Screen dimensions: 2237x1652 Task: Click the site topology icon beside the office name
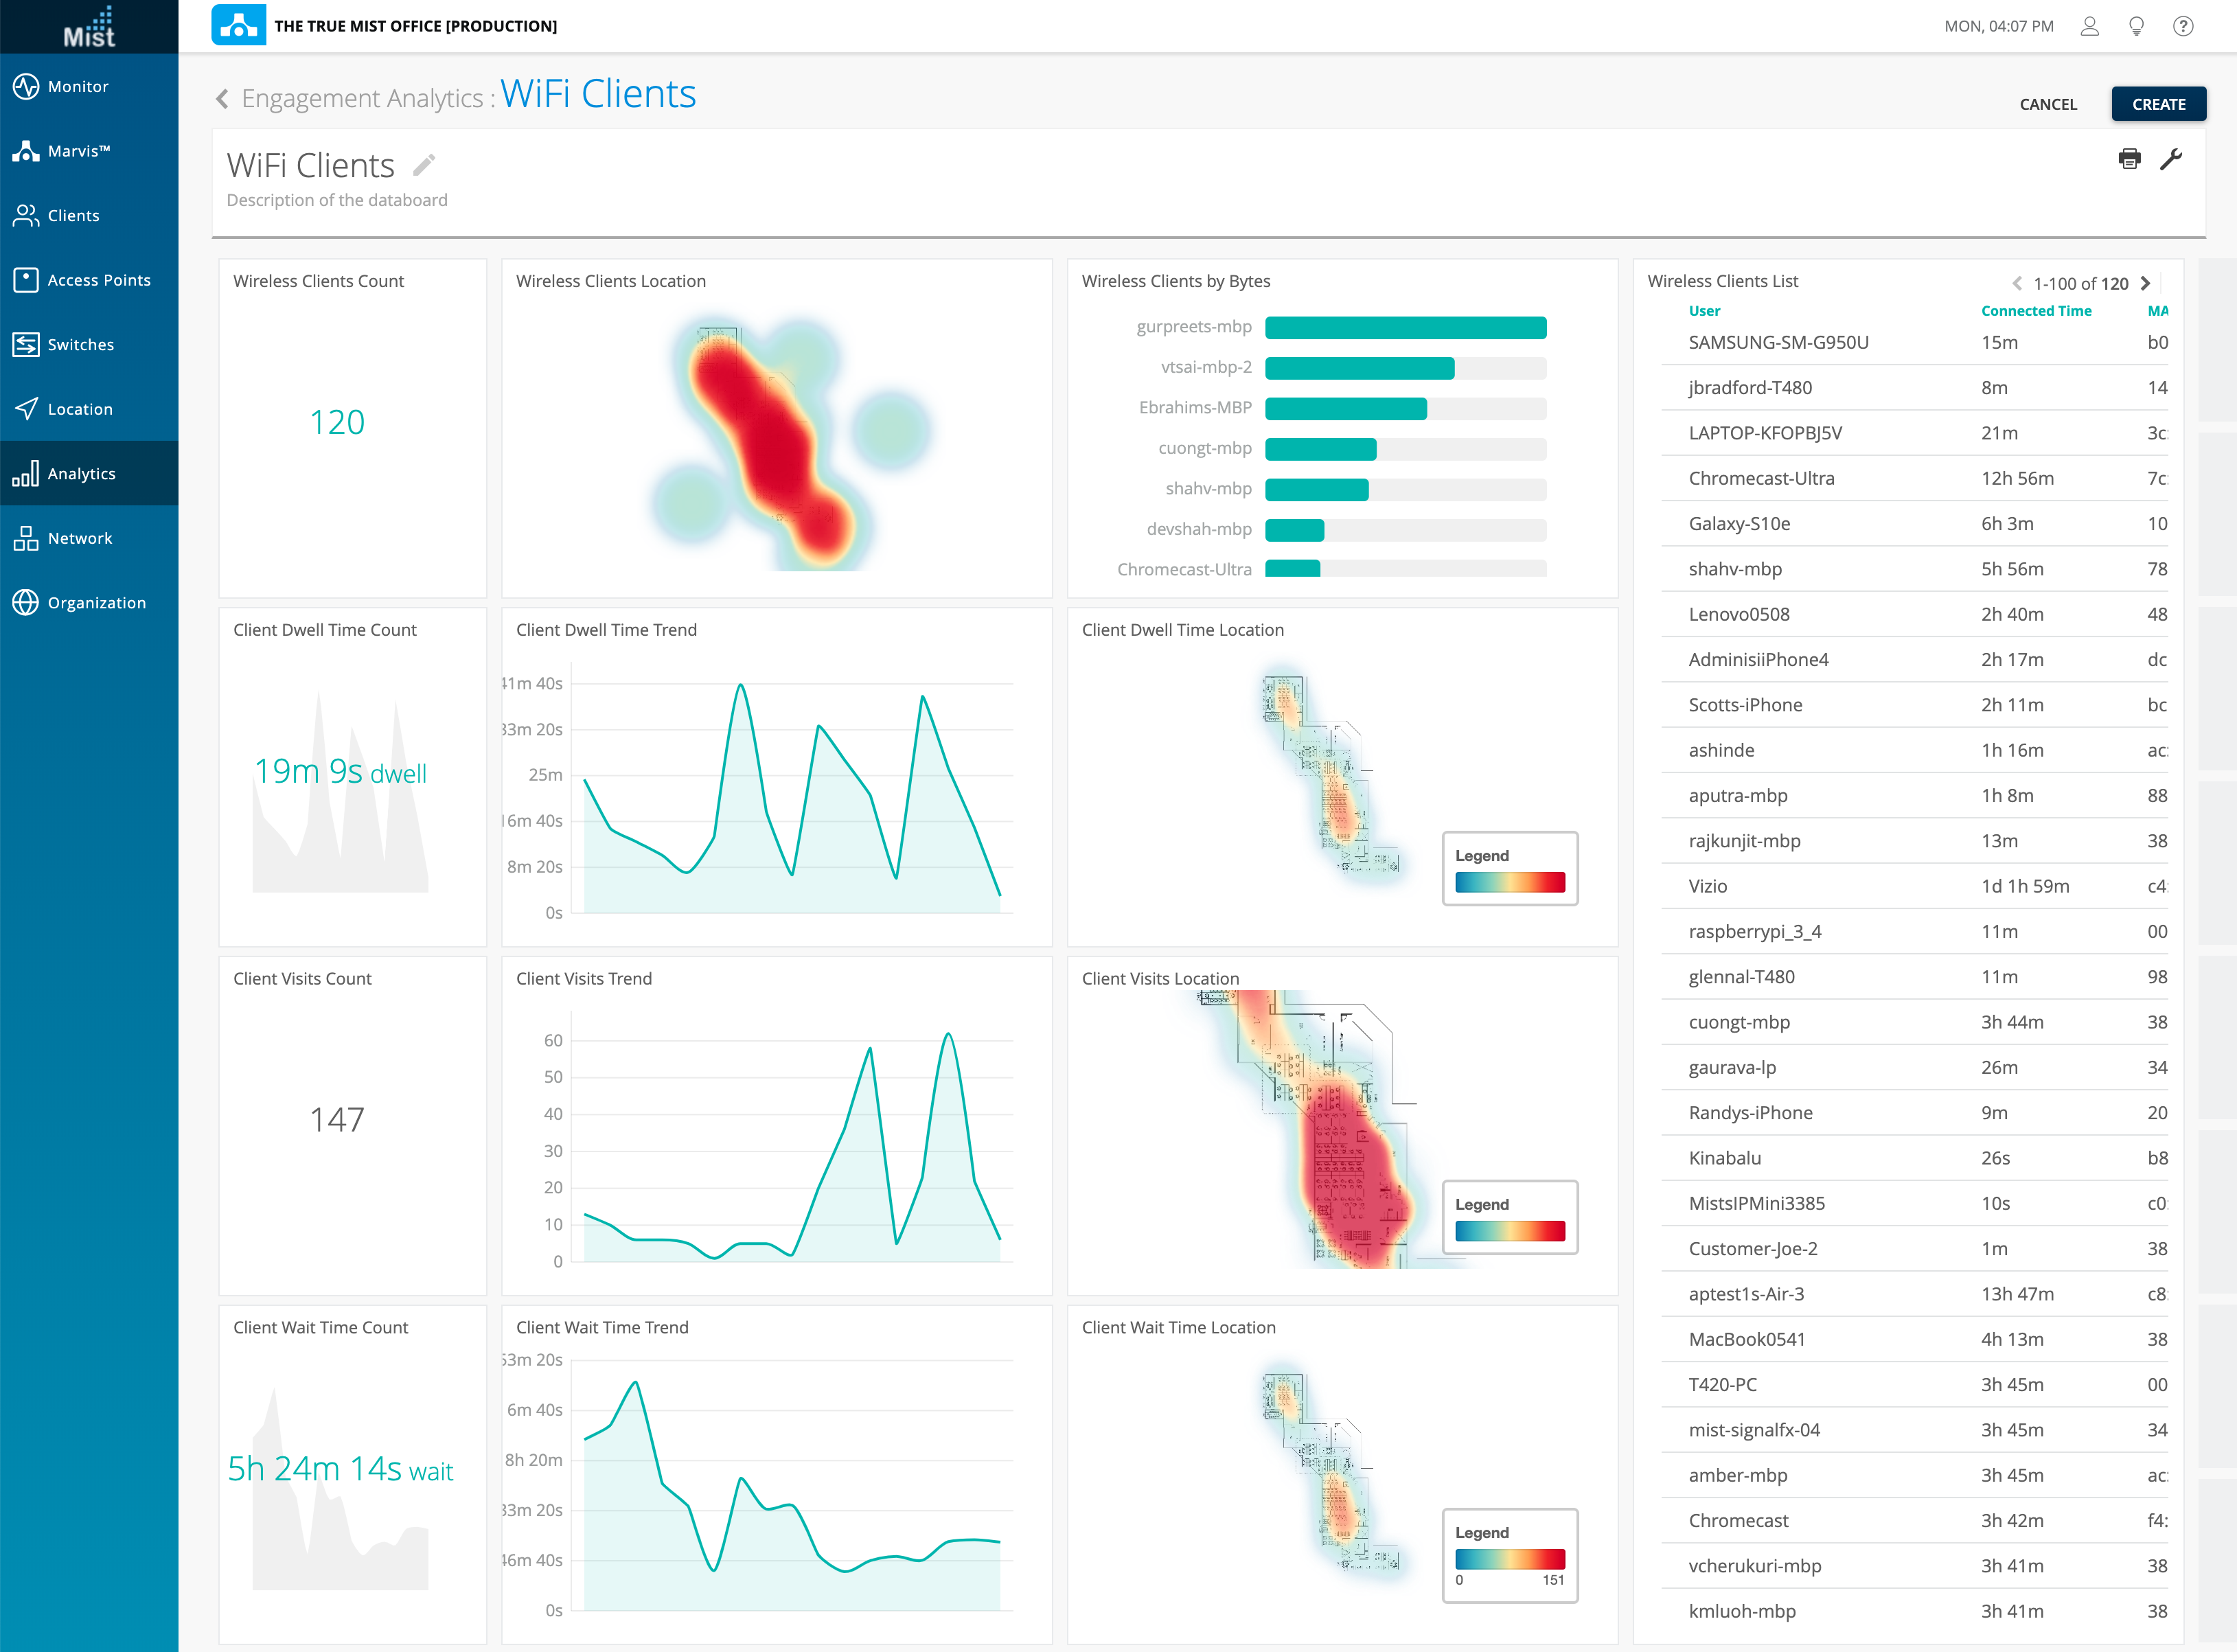(x=238, y=26)
